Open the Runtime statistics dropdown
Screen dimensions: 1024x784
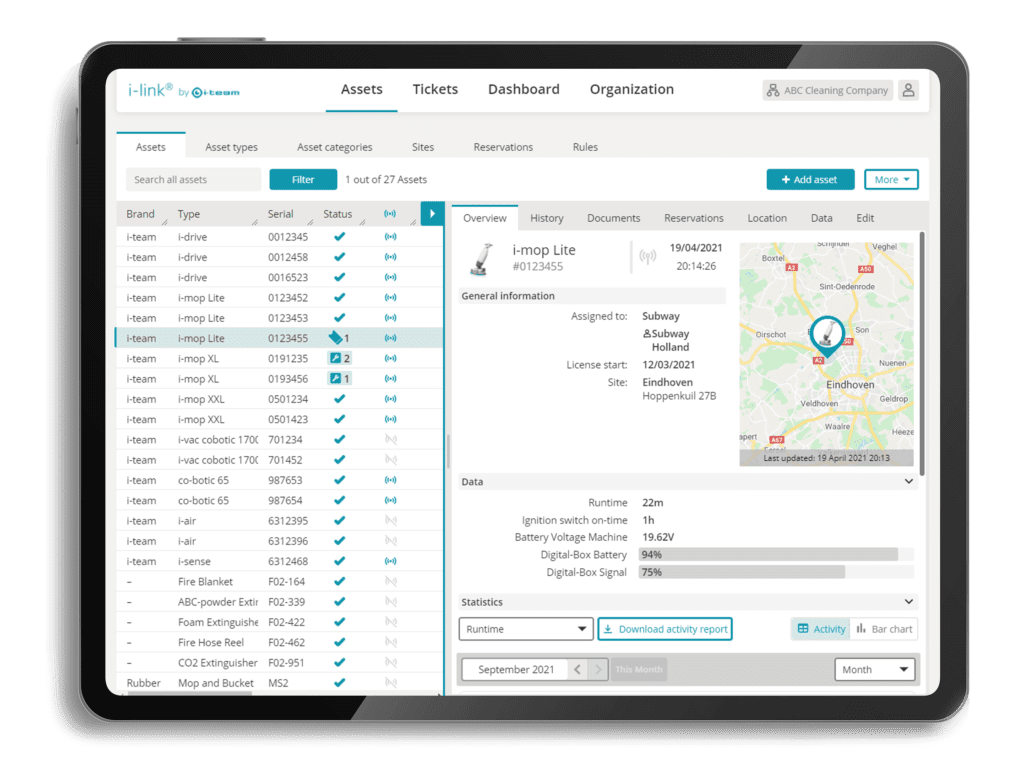(526, 629)
